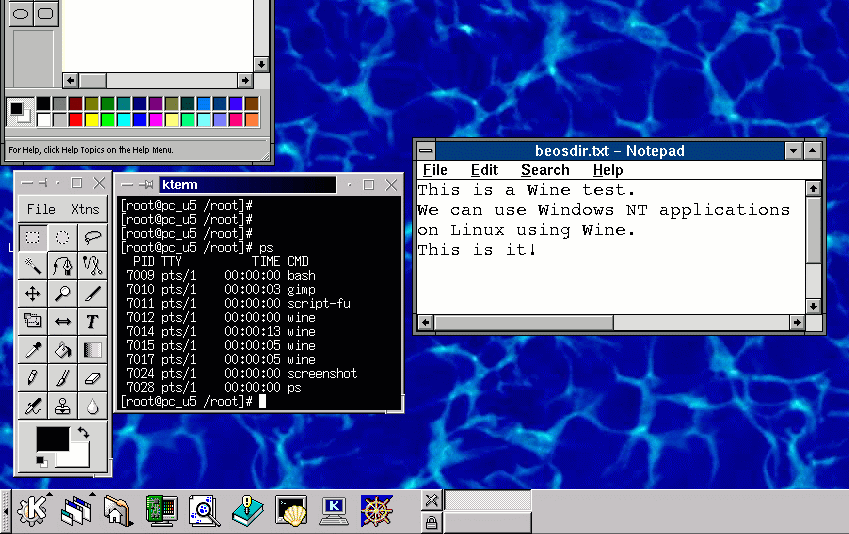Select the Paintbrush tool in GIMP
This screenshot has height=534, width=849.
point(63,378)
